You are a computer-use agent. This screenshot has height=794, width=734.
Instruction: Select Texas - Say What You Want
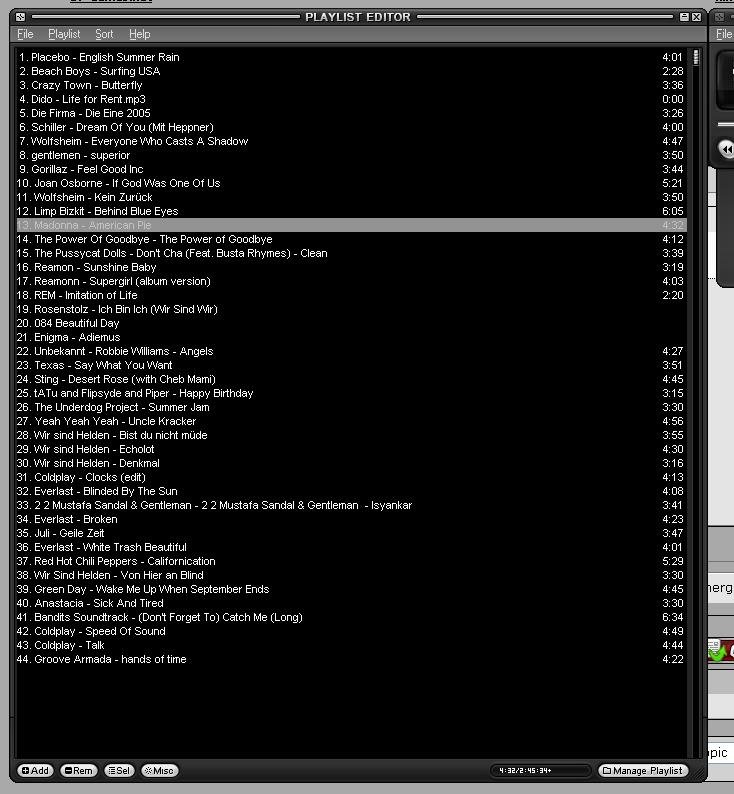(x=351, y=366)
